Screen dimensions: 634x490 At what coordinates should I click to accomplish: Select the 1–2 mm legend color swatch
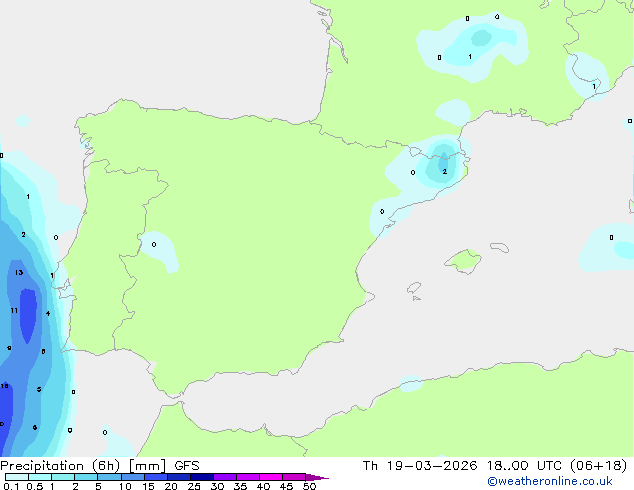click(x=63, y=477)
